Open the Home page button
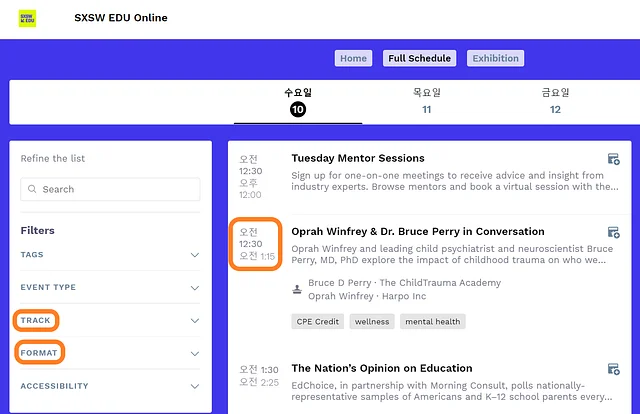The height and width of the screenshot is (414, 640). 353,58
